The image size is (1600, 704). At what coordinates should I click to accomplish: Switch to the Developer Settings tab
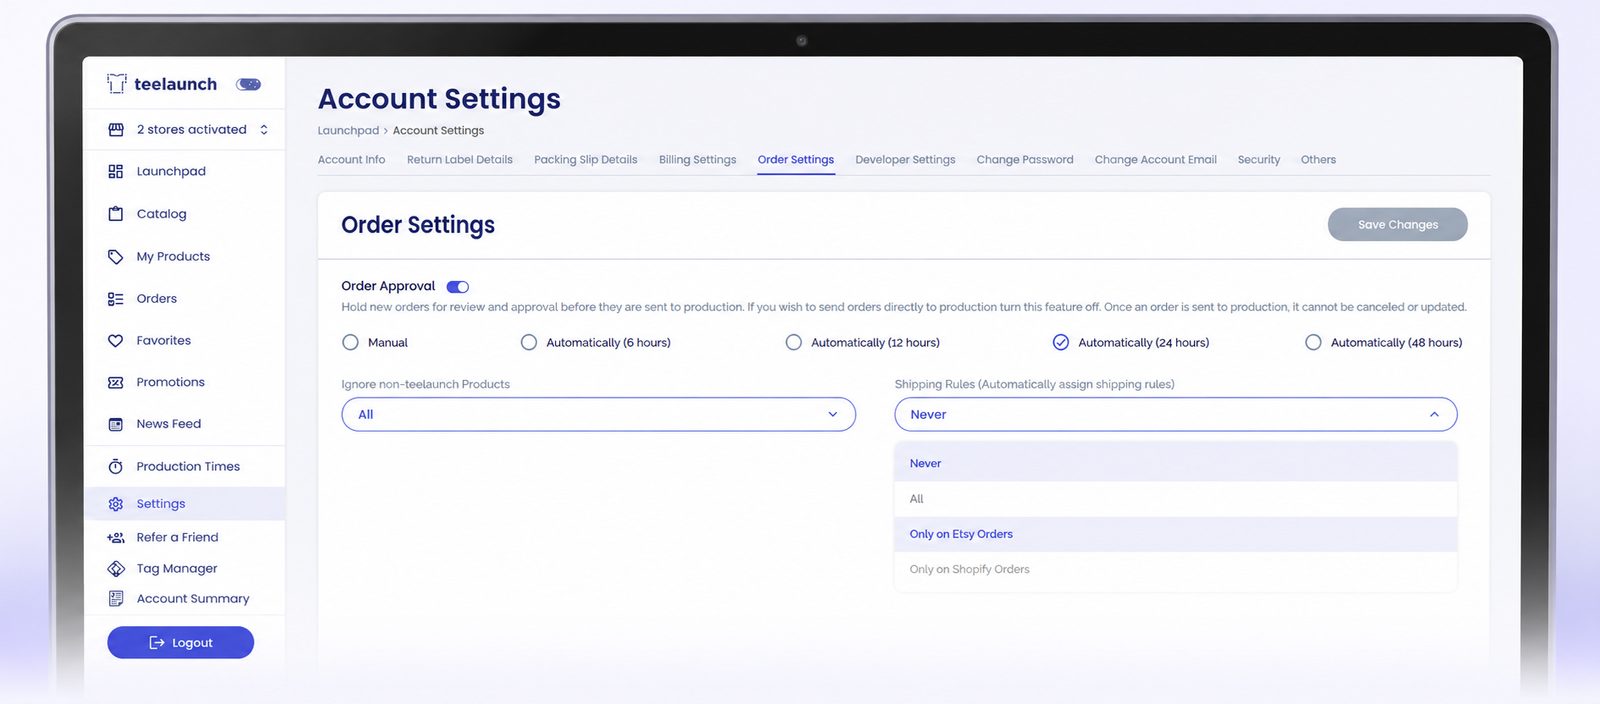click(x=905, y=160)
